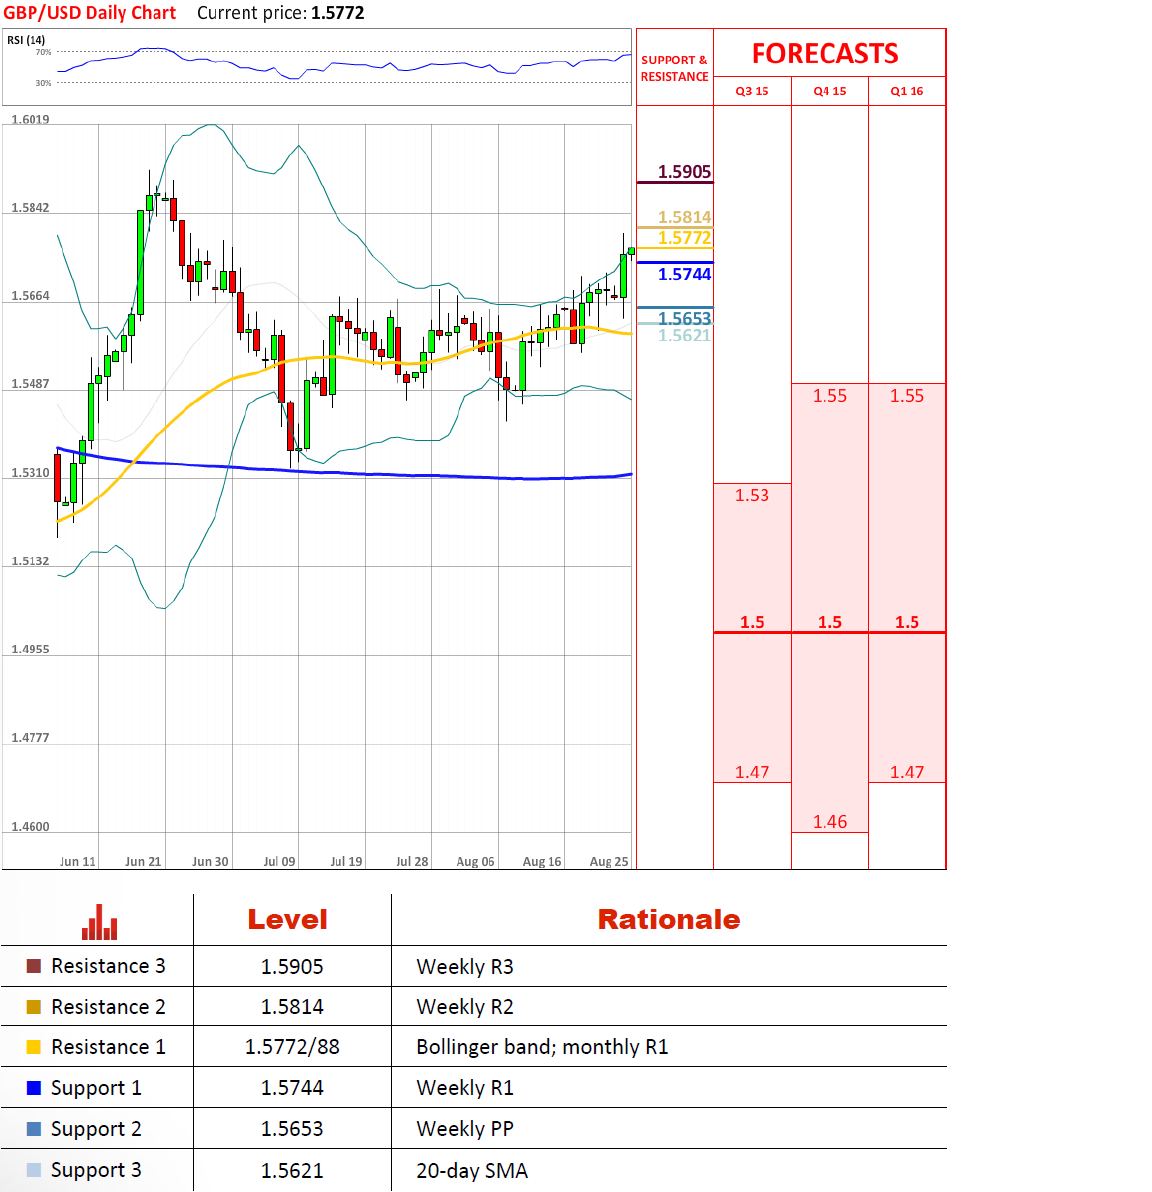This screenshot has width=1152, height=1192.
Task: Click the 1.5132 price axis label
Action: point(30,561)
